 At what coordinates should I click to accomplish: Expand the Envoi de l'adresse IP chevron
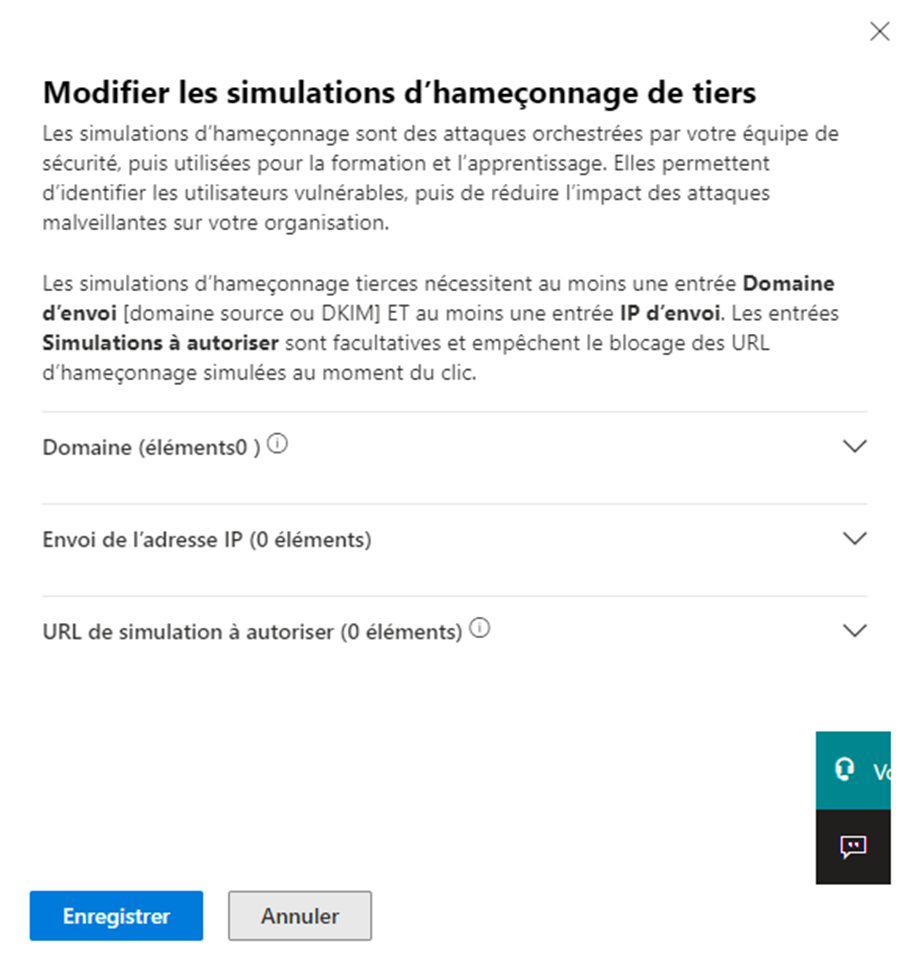click(x=854, y=539)
